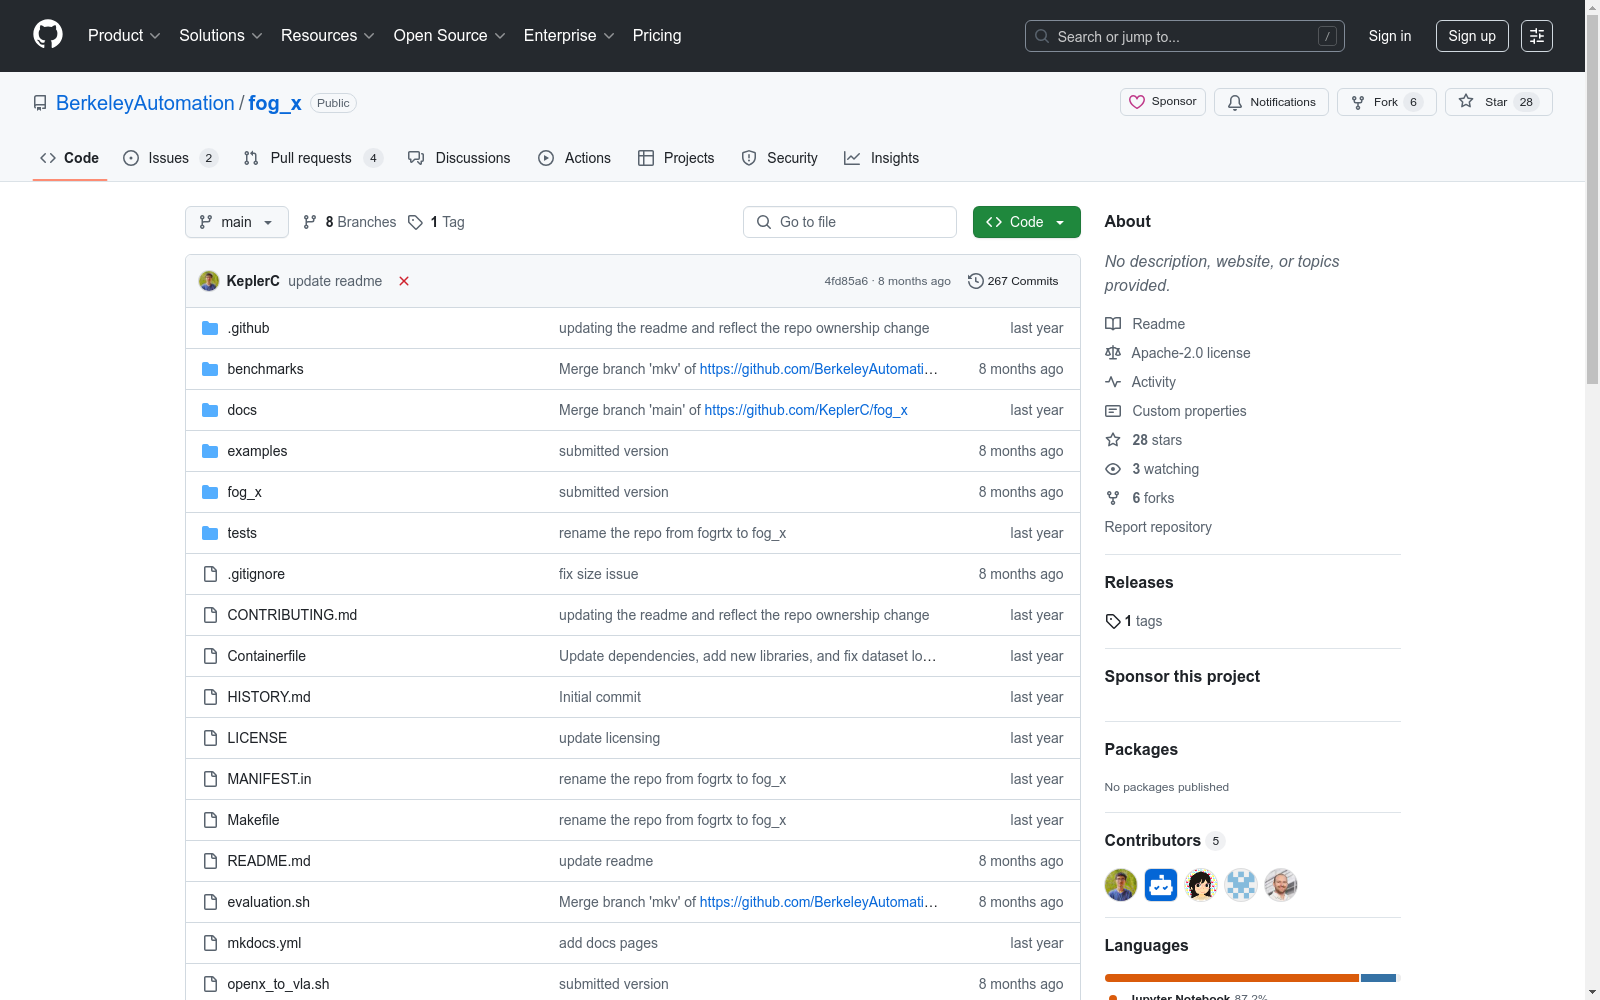Open the Pricing link
The width and height of the screenshot is (1600, 1000).
click(x=657, y=36)
